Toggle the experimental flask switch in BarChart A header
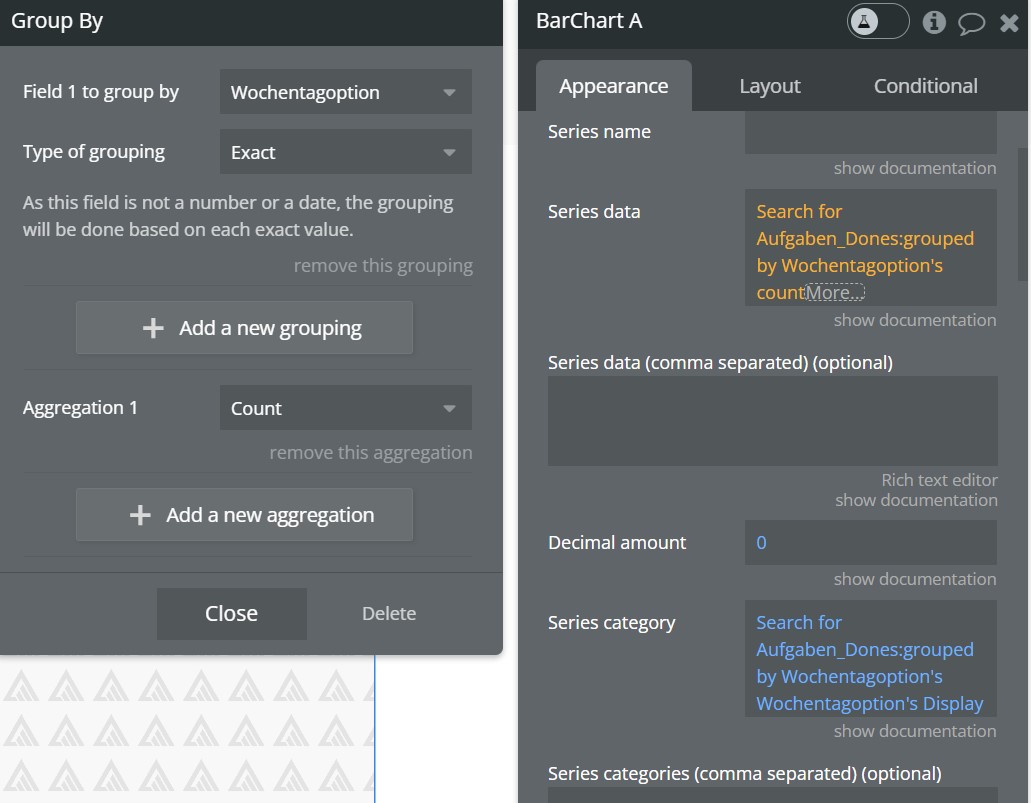 coord(878,22)
